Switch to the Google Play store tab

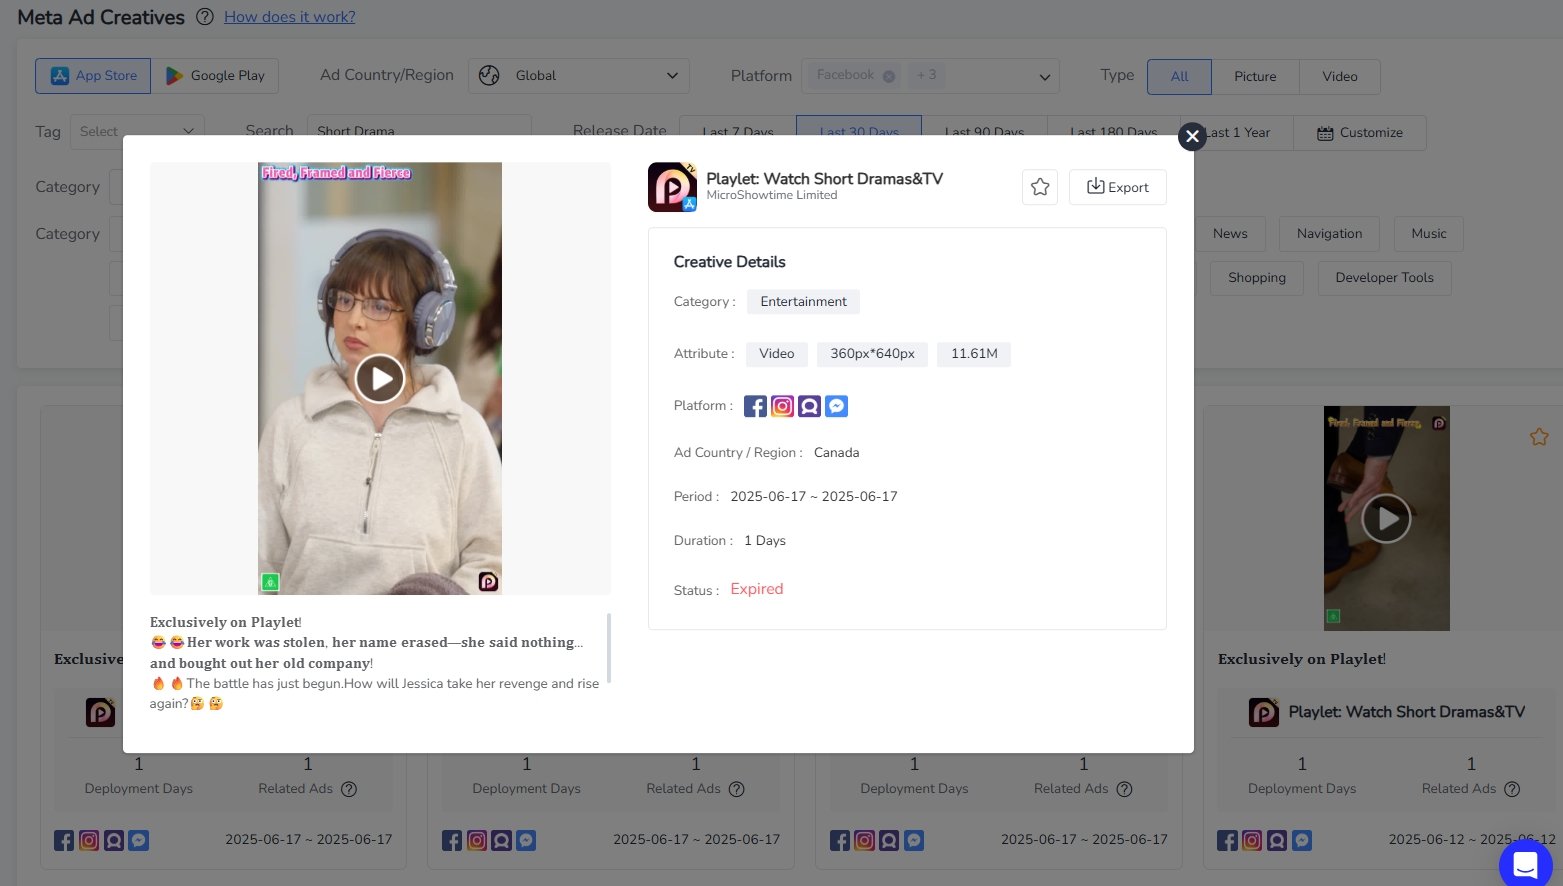pyautogui.click(x=215, y=76)
